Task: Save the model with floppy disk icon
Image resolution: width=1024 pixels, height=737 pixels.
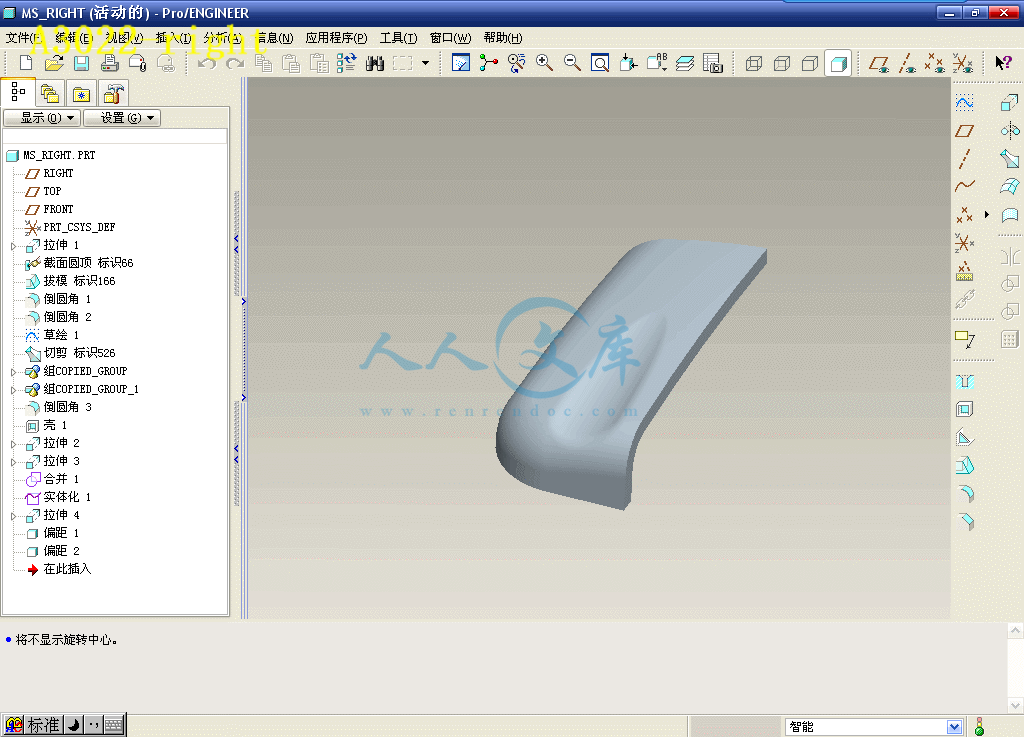Action: tap(81, 63)
